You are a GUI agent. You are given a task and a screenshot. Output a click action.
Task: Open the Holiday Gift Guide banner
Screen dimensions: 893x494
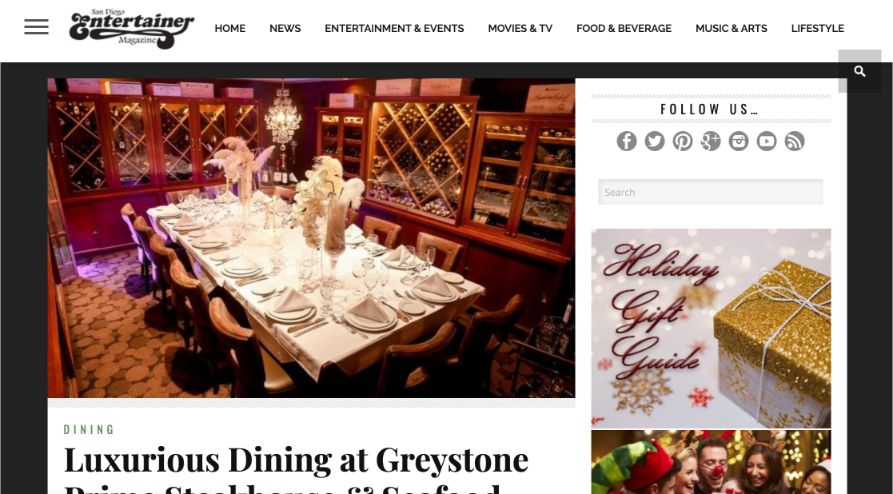[x=711, y=328]
